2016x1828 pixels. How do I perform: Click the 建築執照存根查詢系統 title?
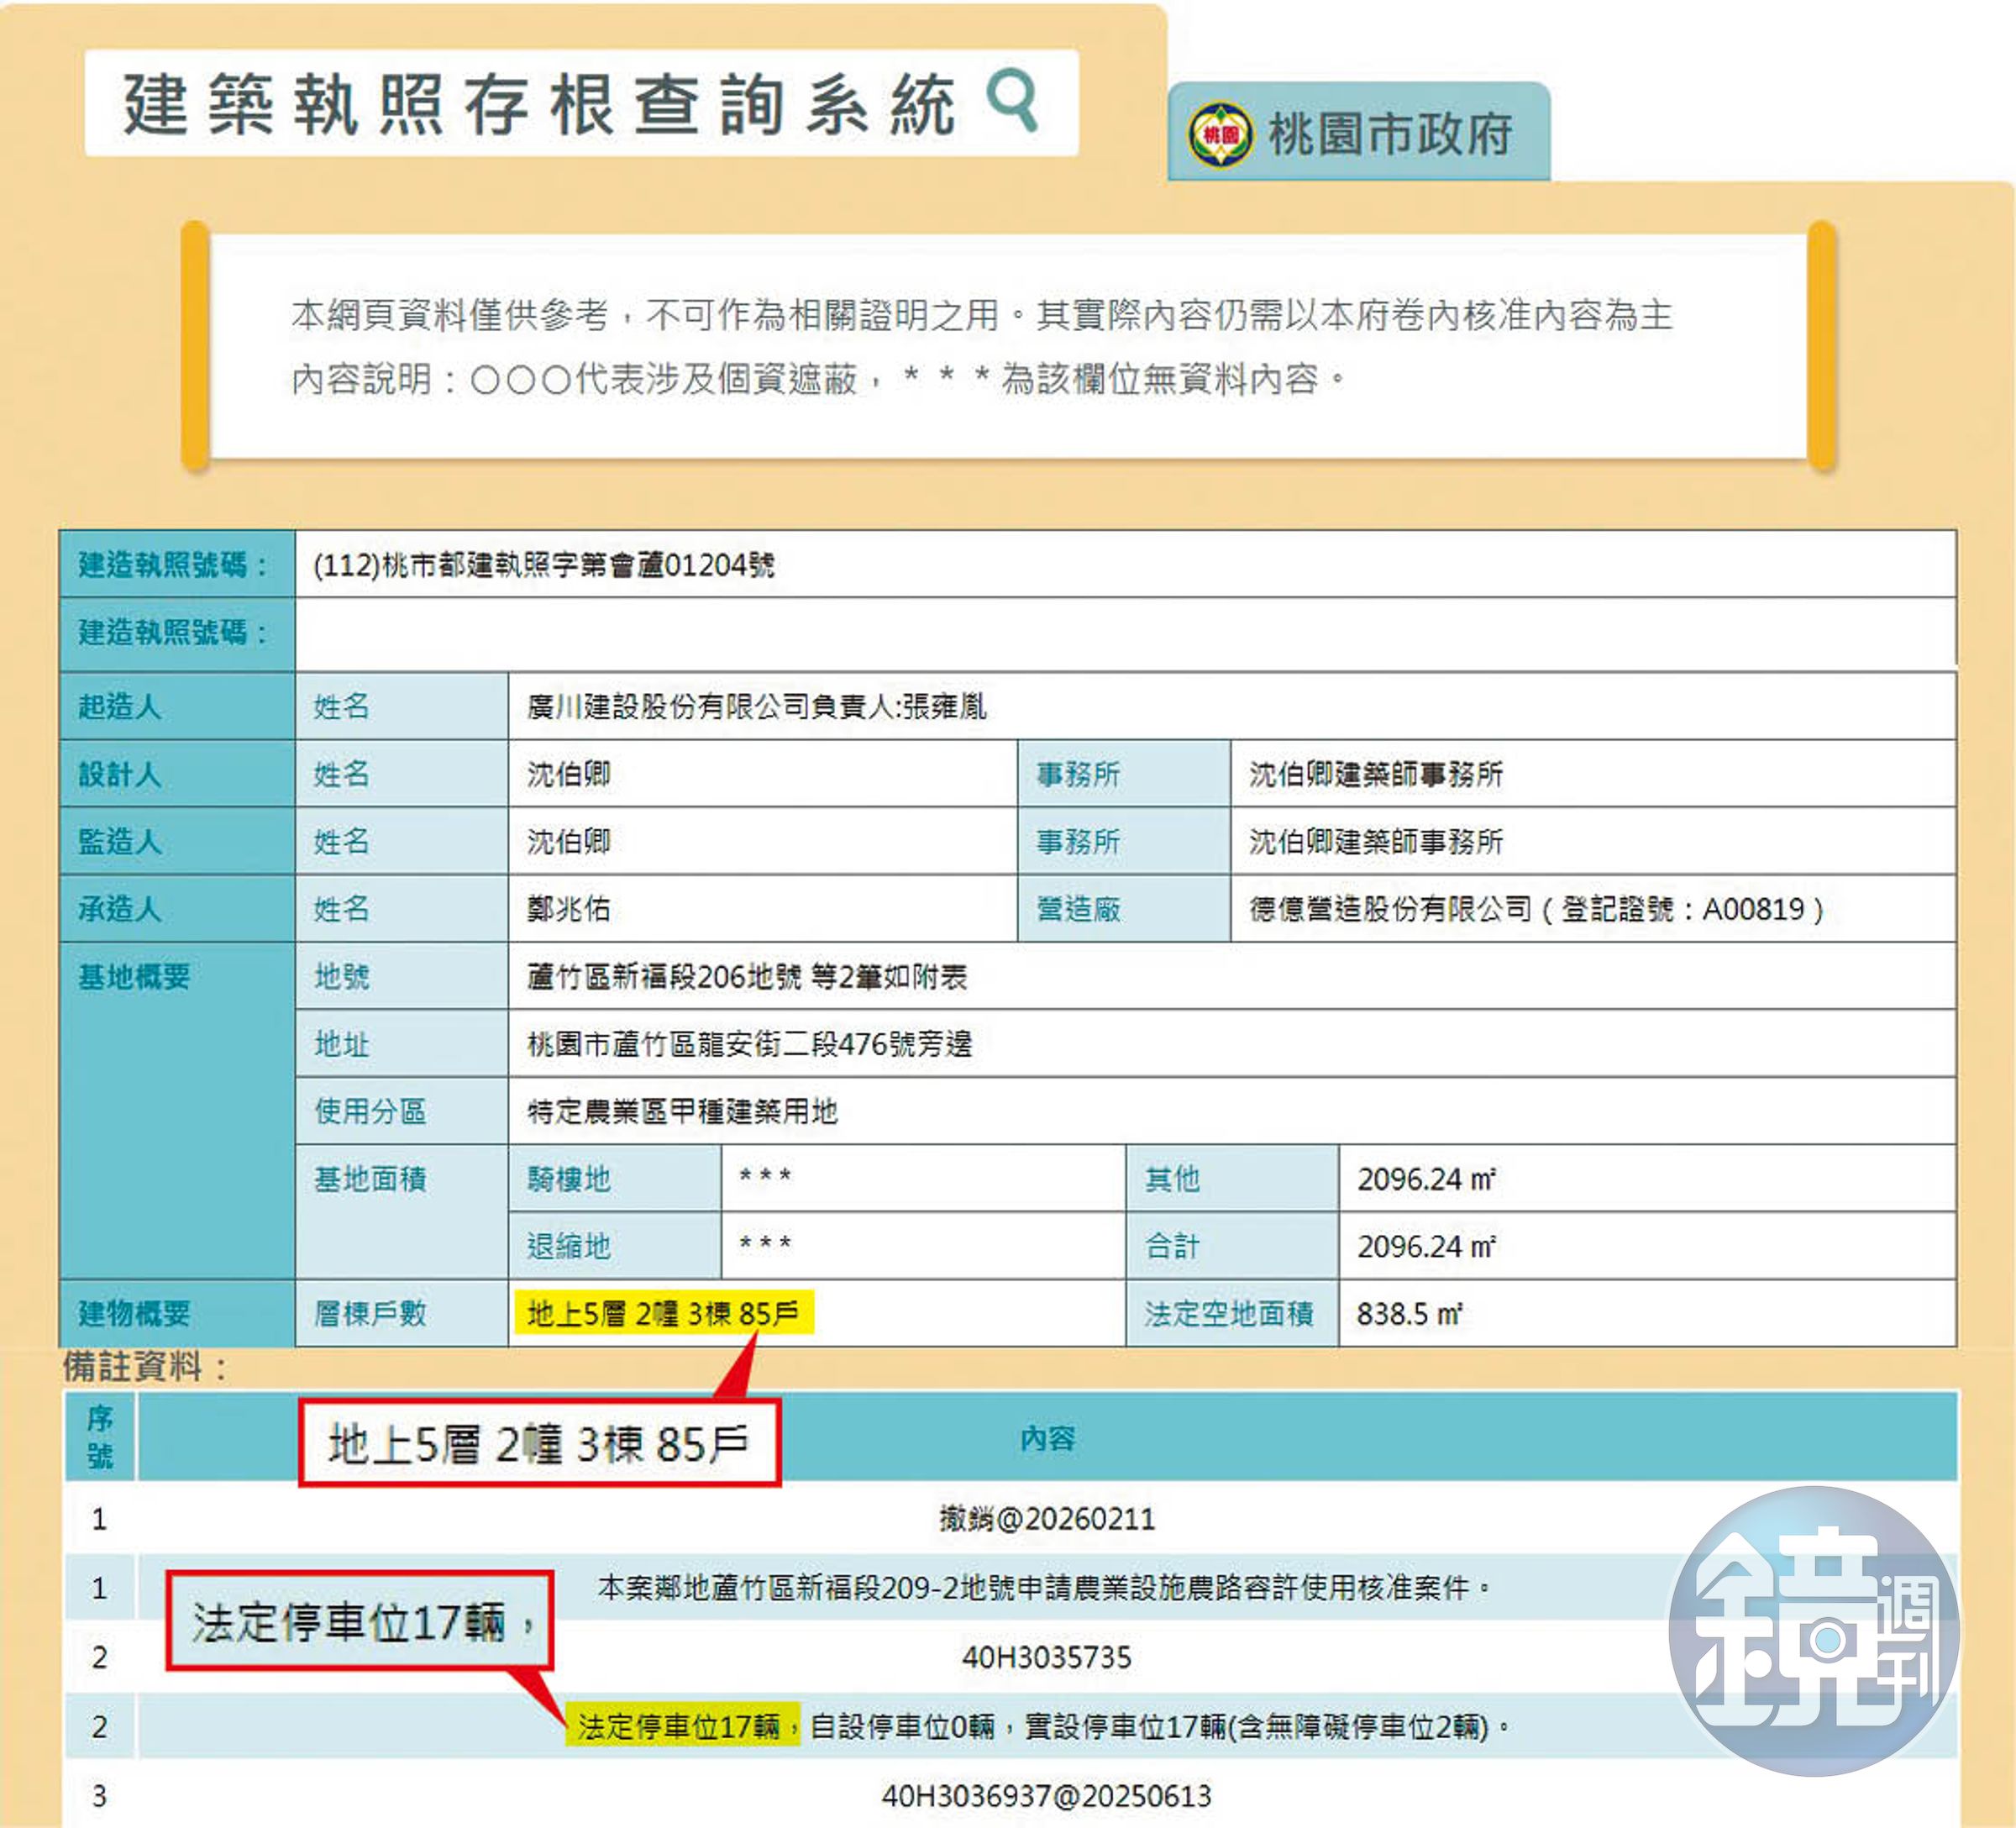[540, 104]
